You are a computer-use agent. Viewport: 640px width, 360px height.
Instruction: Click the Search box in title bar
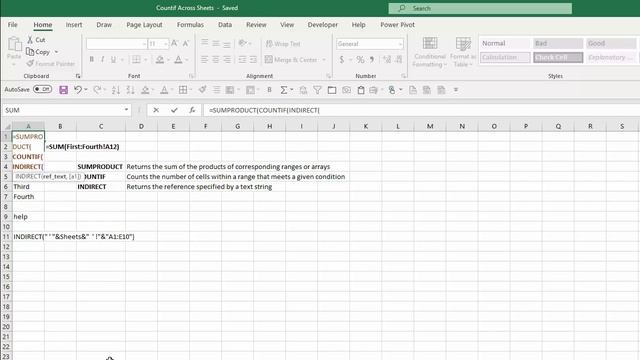click(480, 8)
